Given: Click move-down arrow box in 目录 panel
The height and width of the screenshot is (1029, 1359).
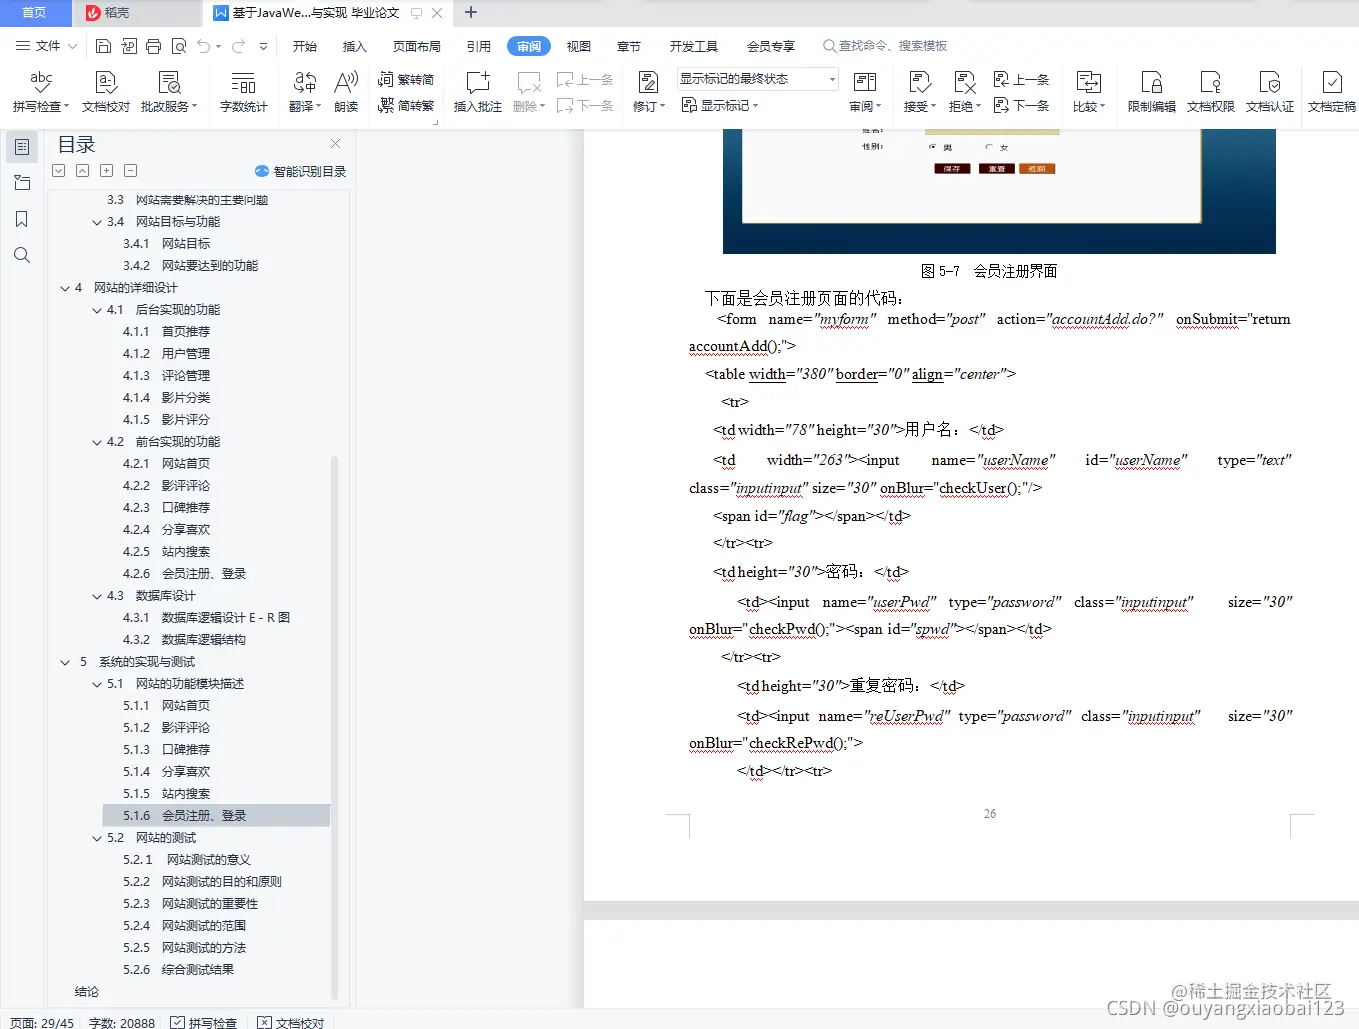Looking at the screenshot, I should click(x=59, y=171).
